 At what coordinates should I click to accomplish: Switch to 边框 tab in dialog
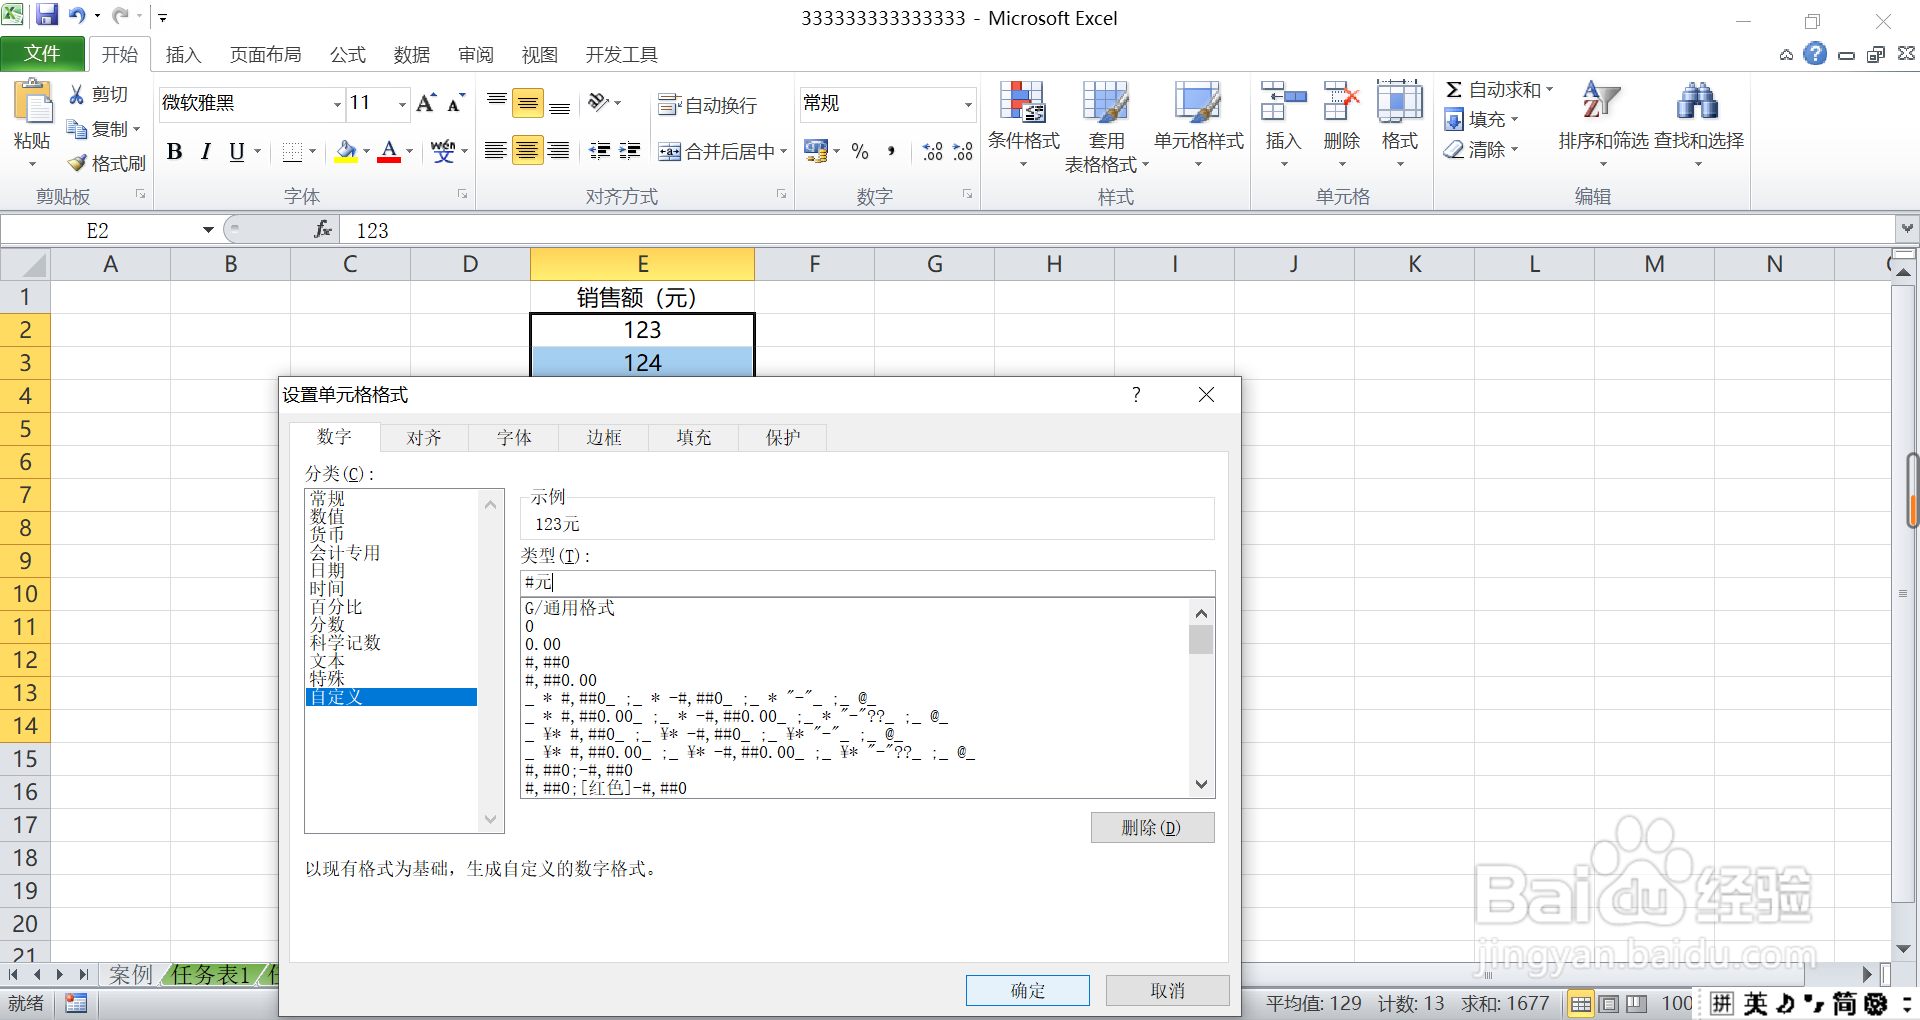coord(604,438)
